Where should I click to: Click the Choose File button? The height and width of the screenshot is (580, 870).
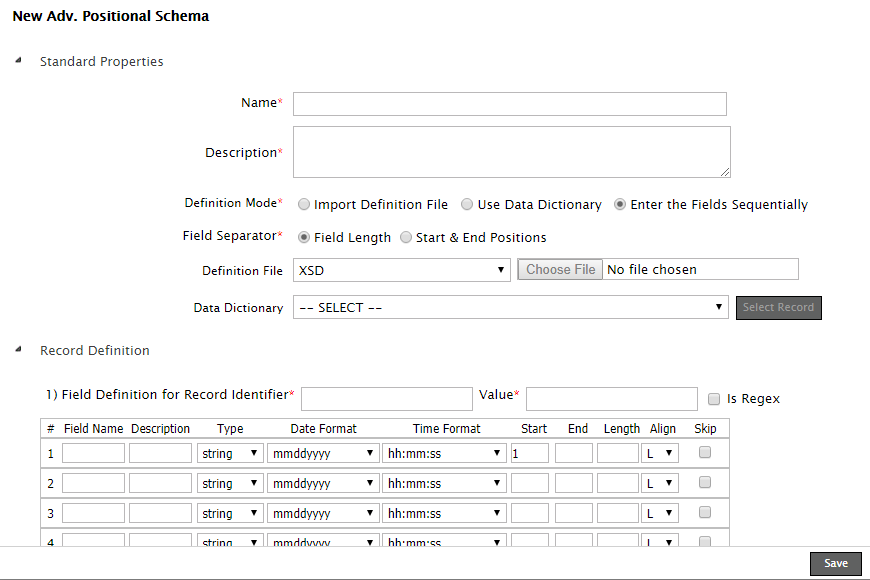pos(560,270)
